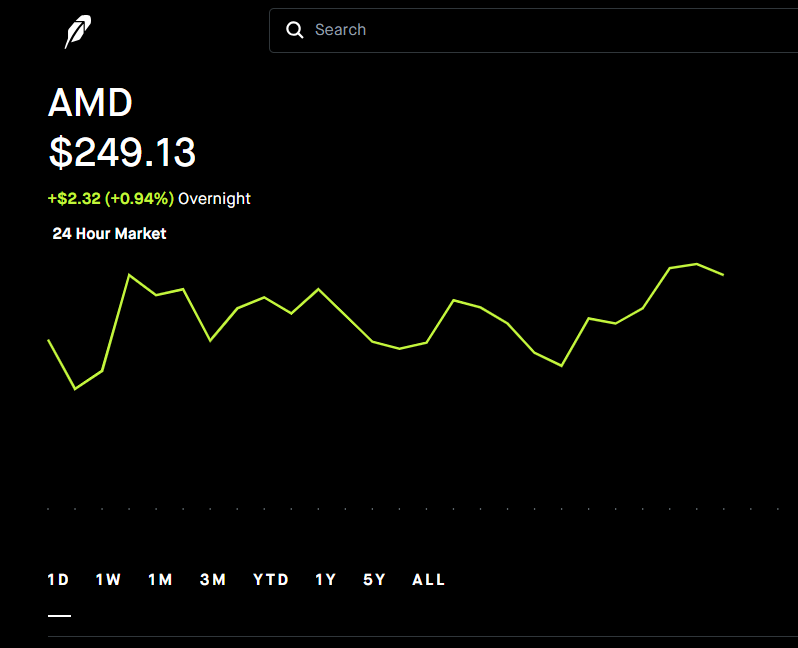Viewport: 798px width, 648px height.
Task: Switch chart to 1W range
Action: [x=108, y=579]
